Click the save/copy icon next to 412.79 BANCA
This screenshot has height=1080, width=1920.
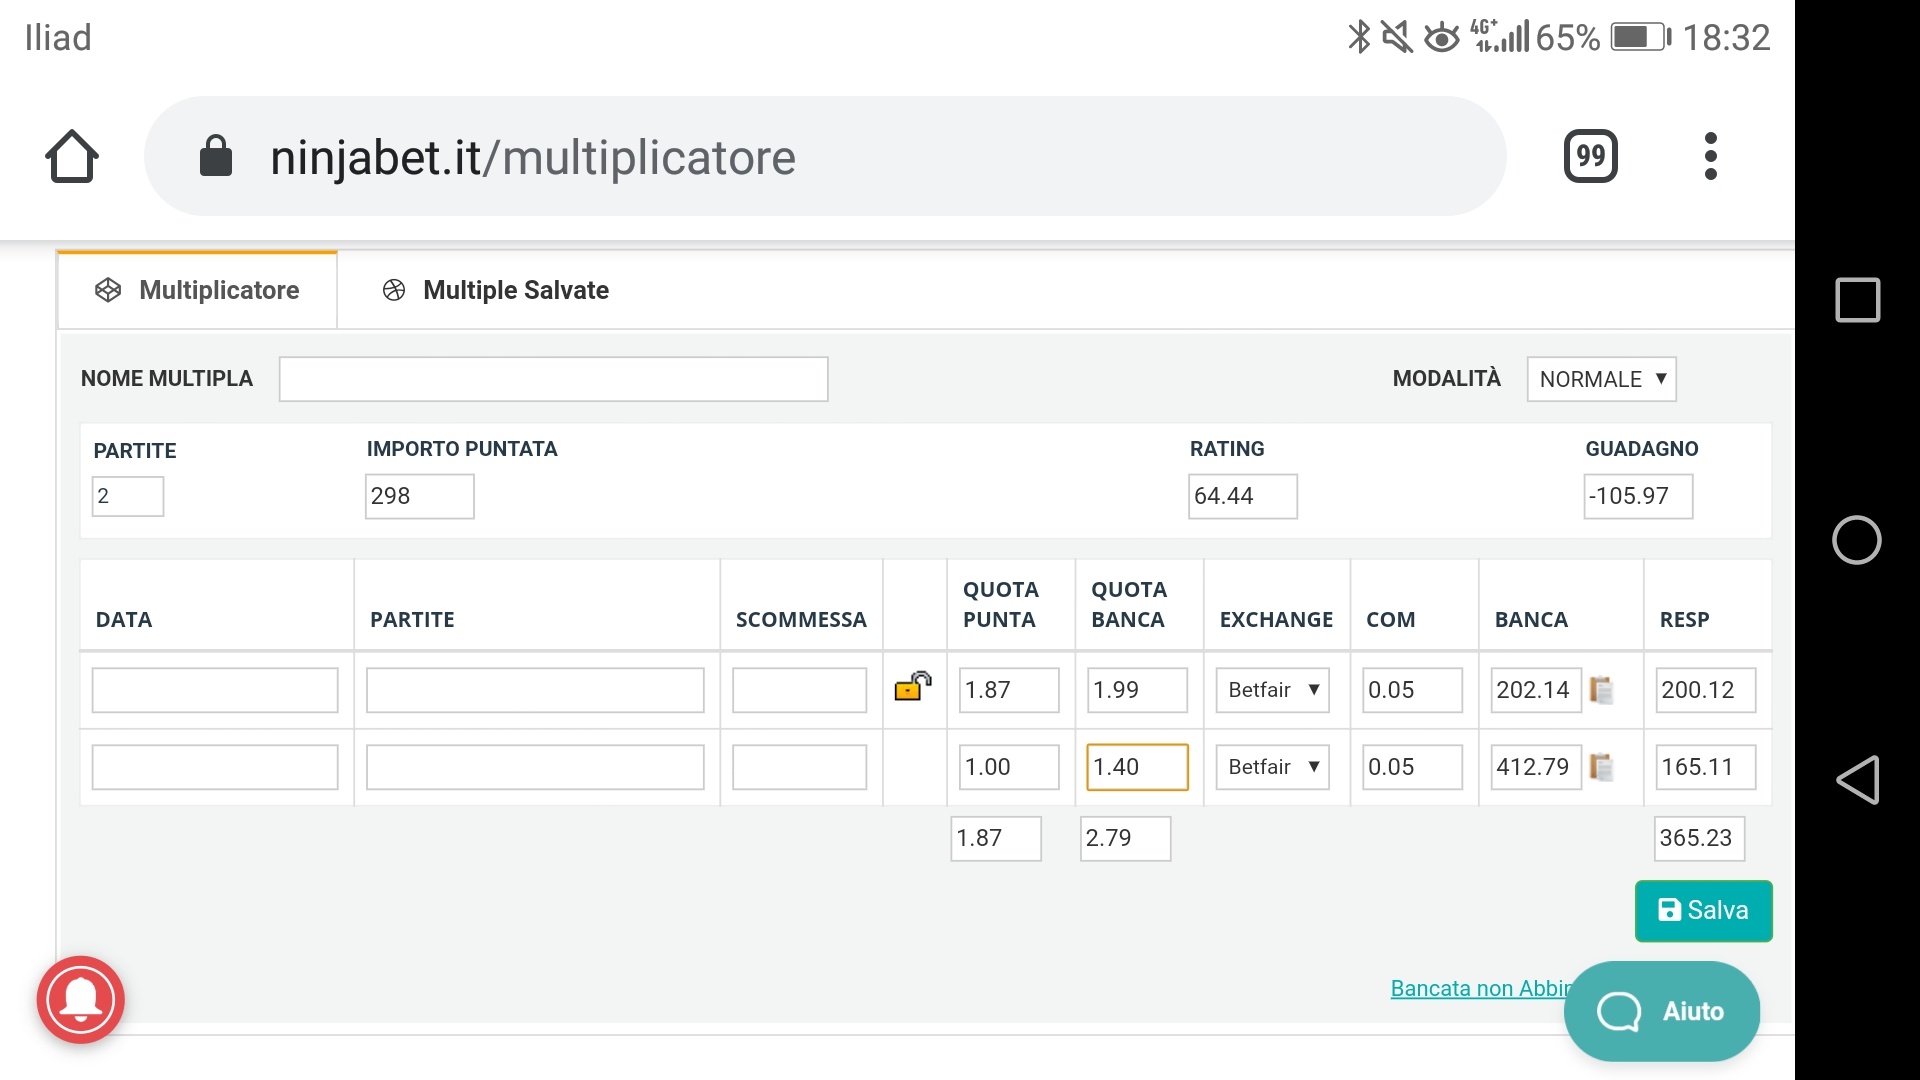coord(1606,767)
